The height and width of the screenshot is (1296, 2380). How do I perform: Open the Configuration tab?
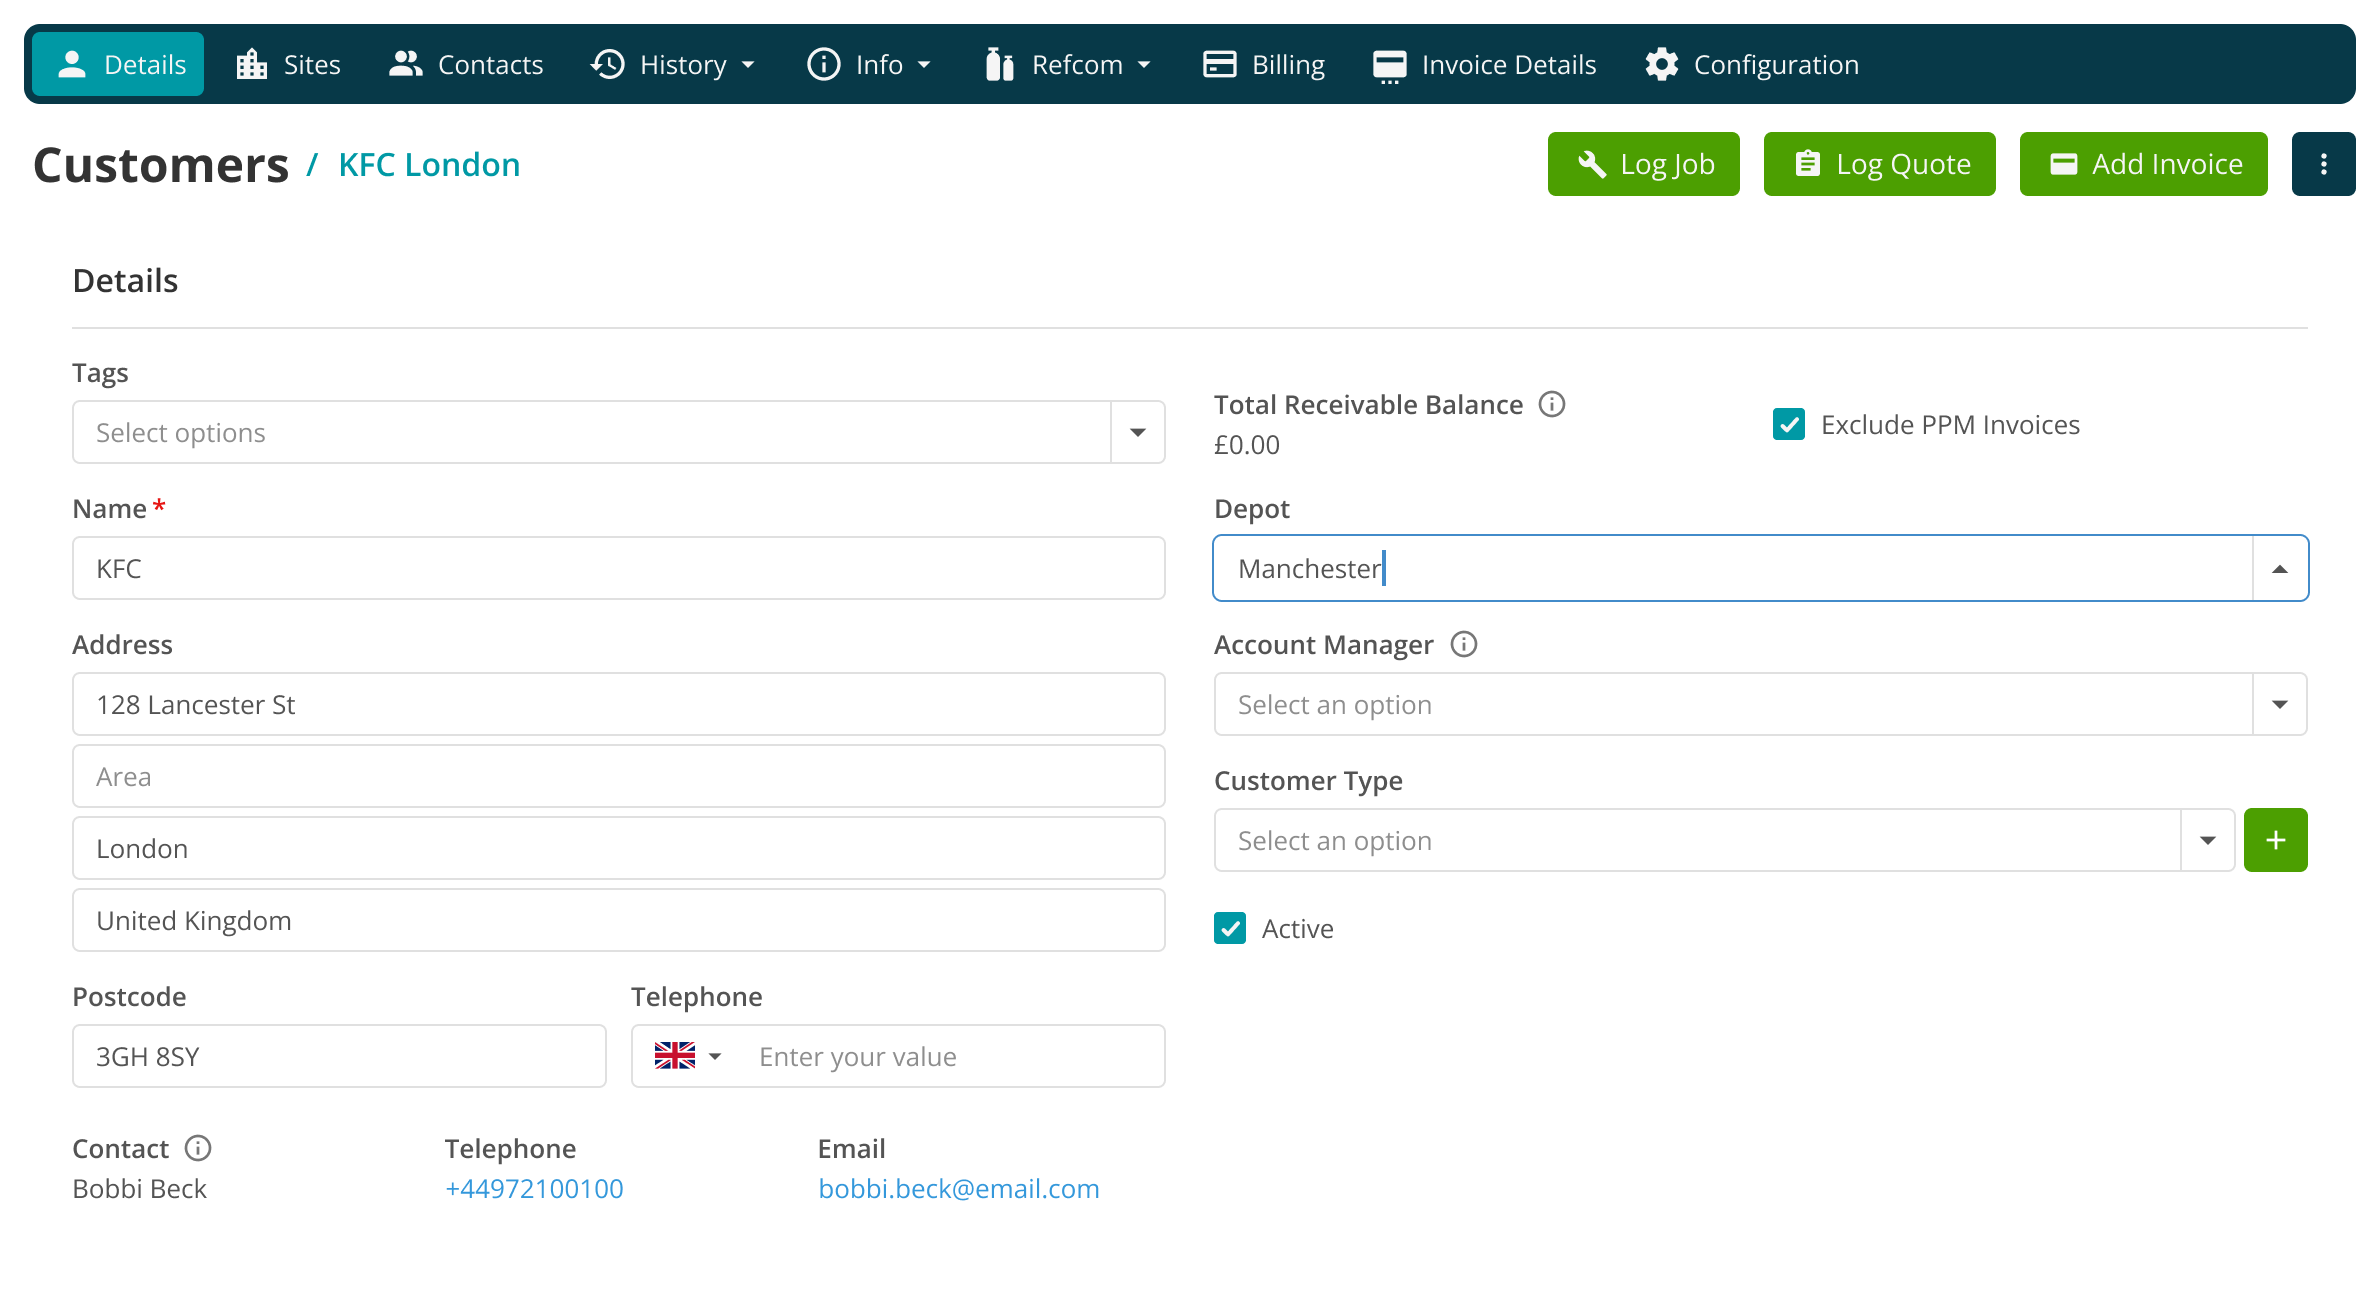point(1752,64)
